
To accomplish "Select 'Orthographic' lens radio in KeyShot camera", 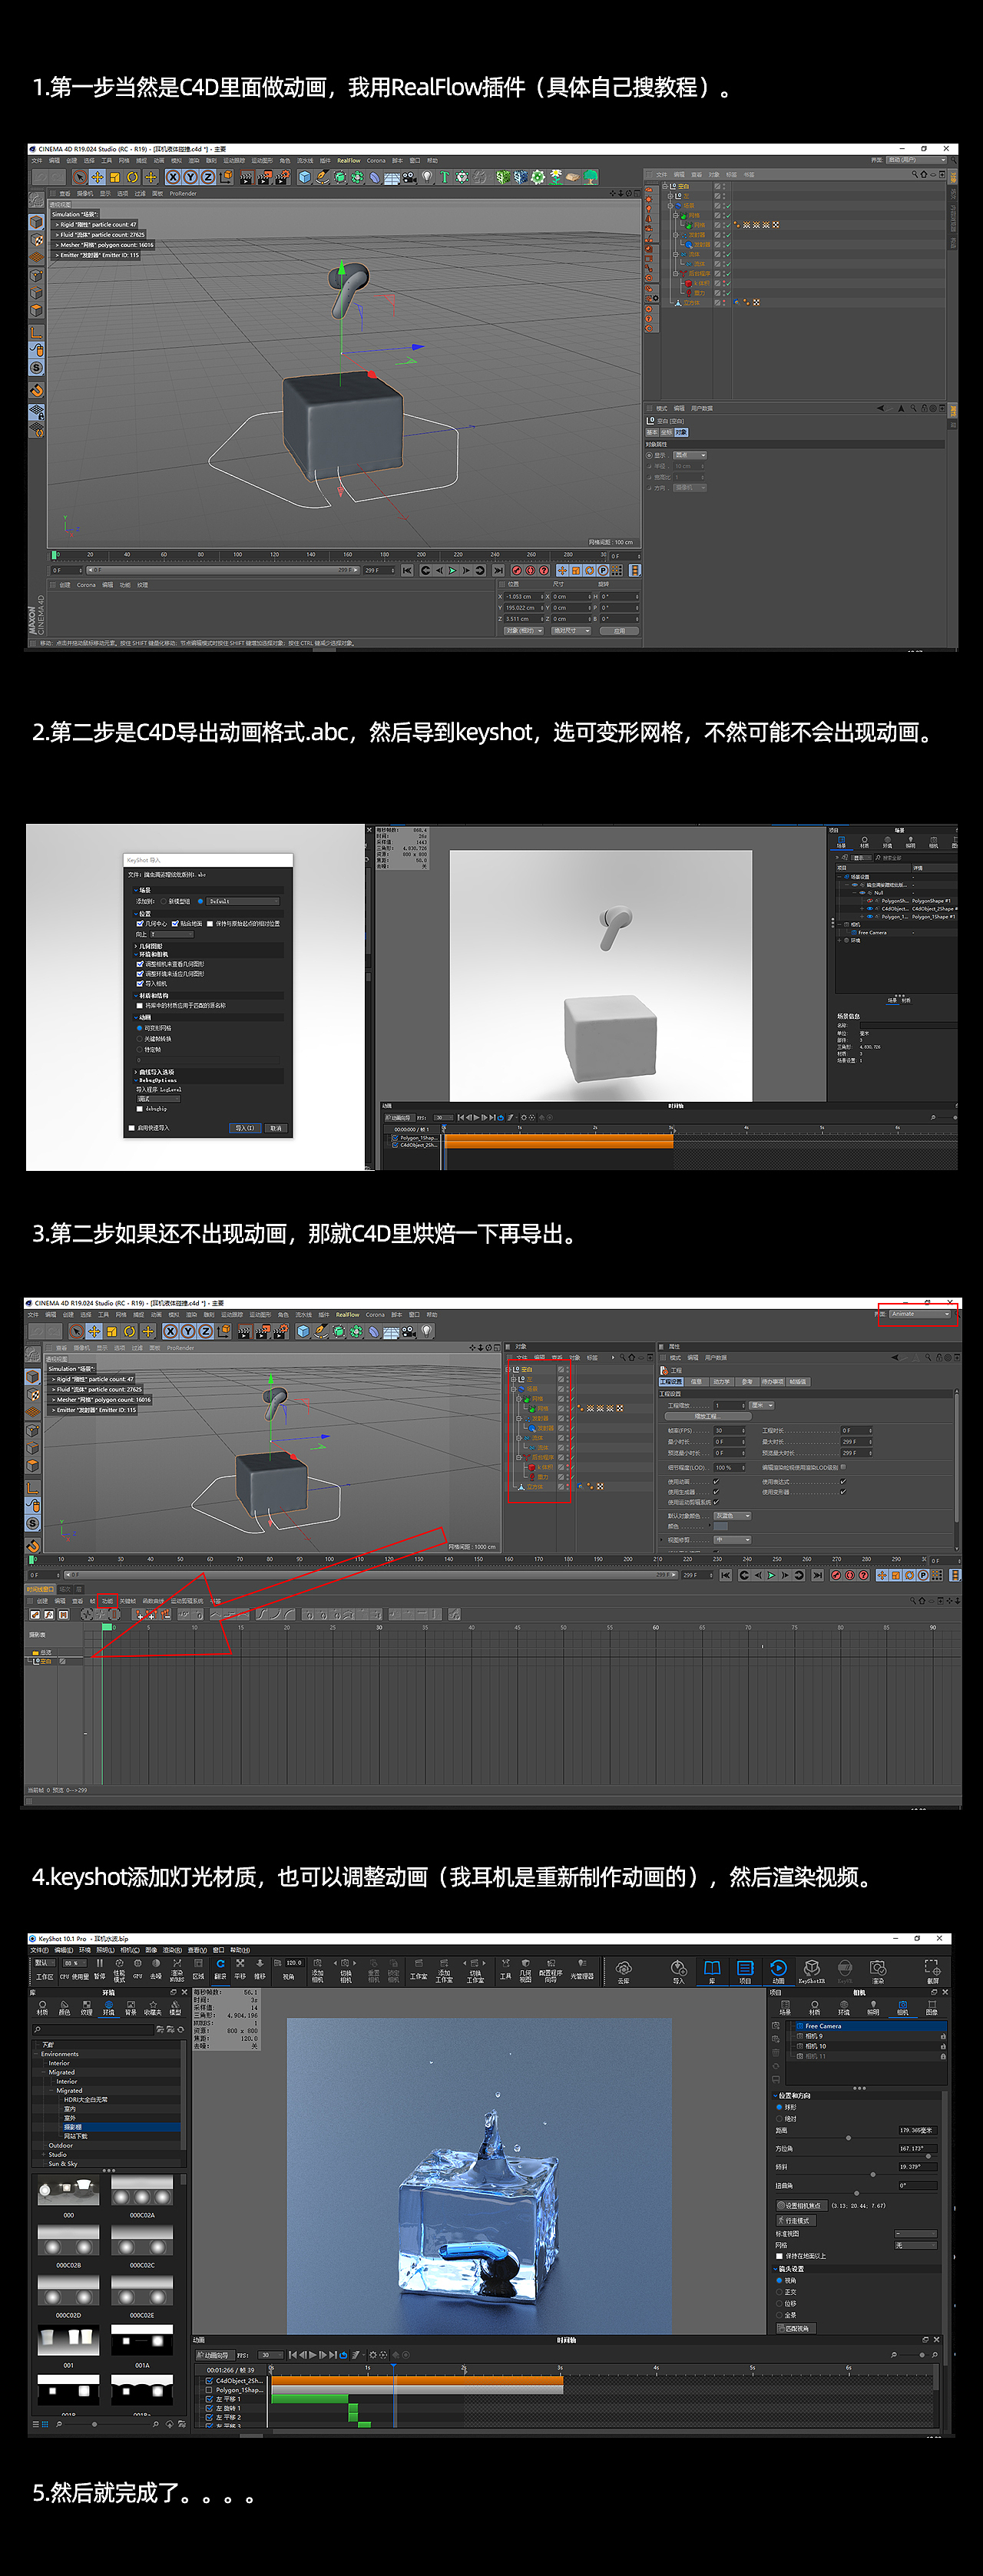I will 779,2293.
